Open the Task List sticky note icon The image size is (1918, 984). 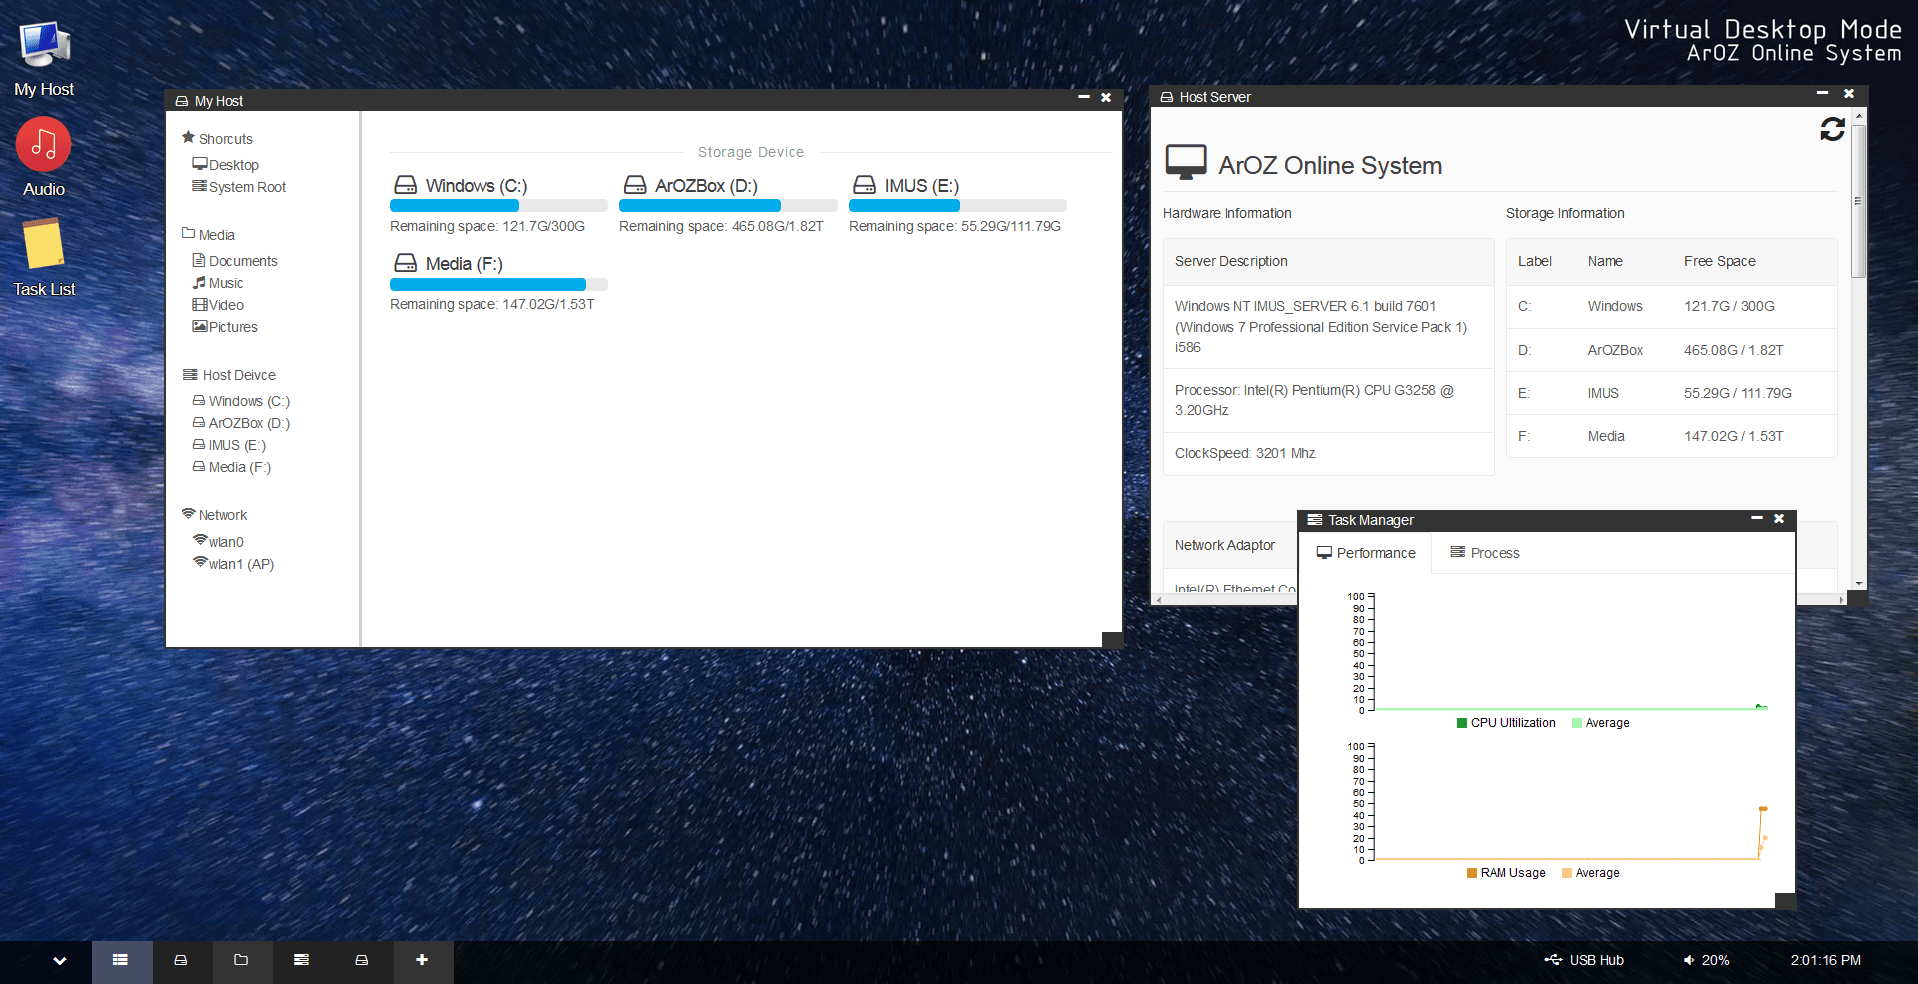coord(44,257)
